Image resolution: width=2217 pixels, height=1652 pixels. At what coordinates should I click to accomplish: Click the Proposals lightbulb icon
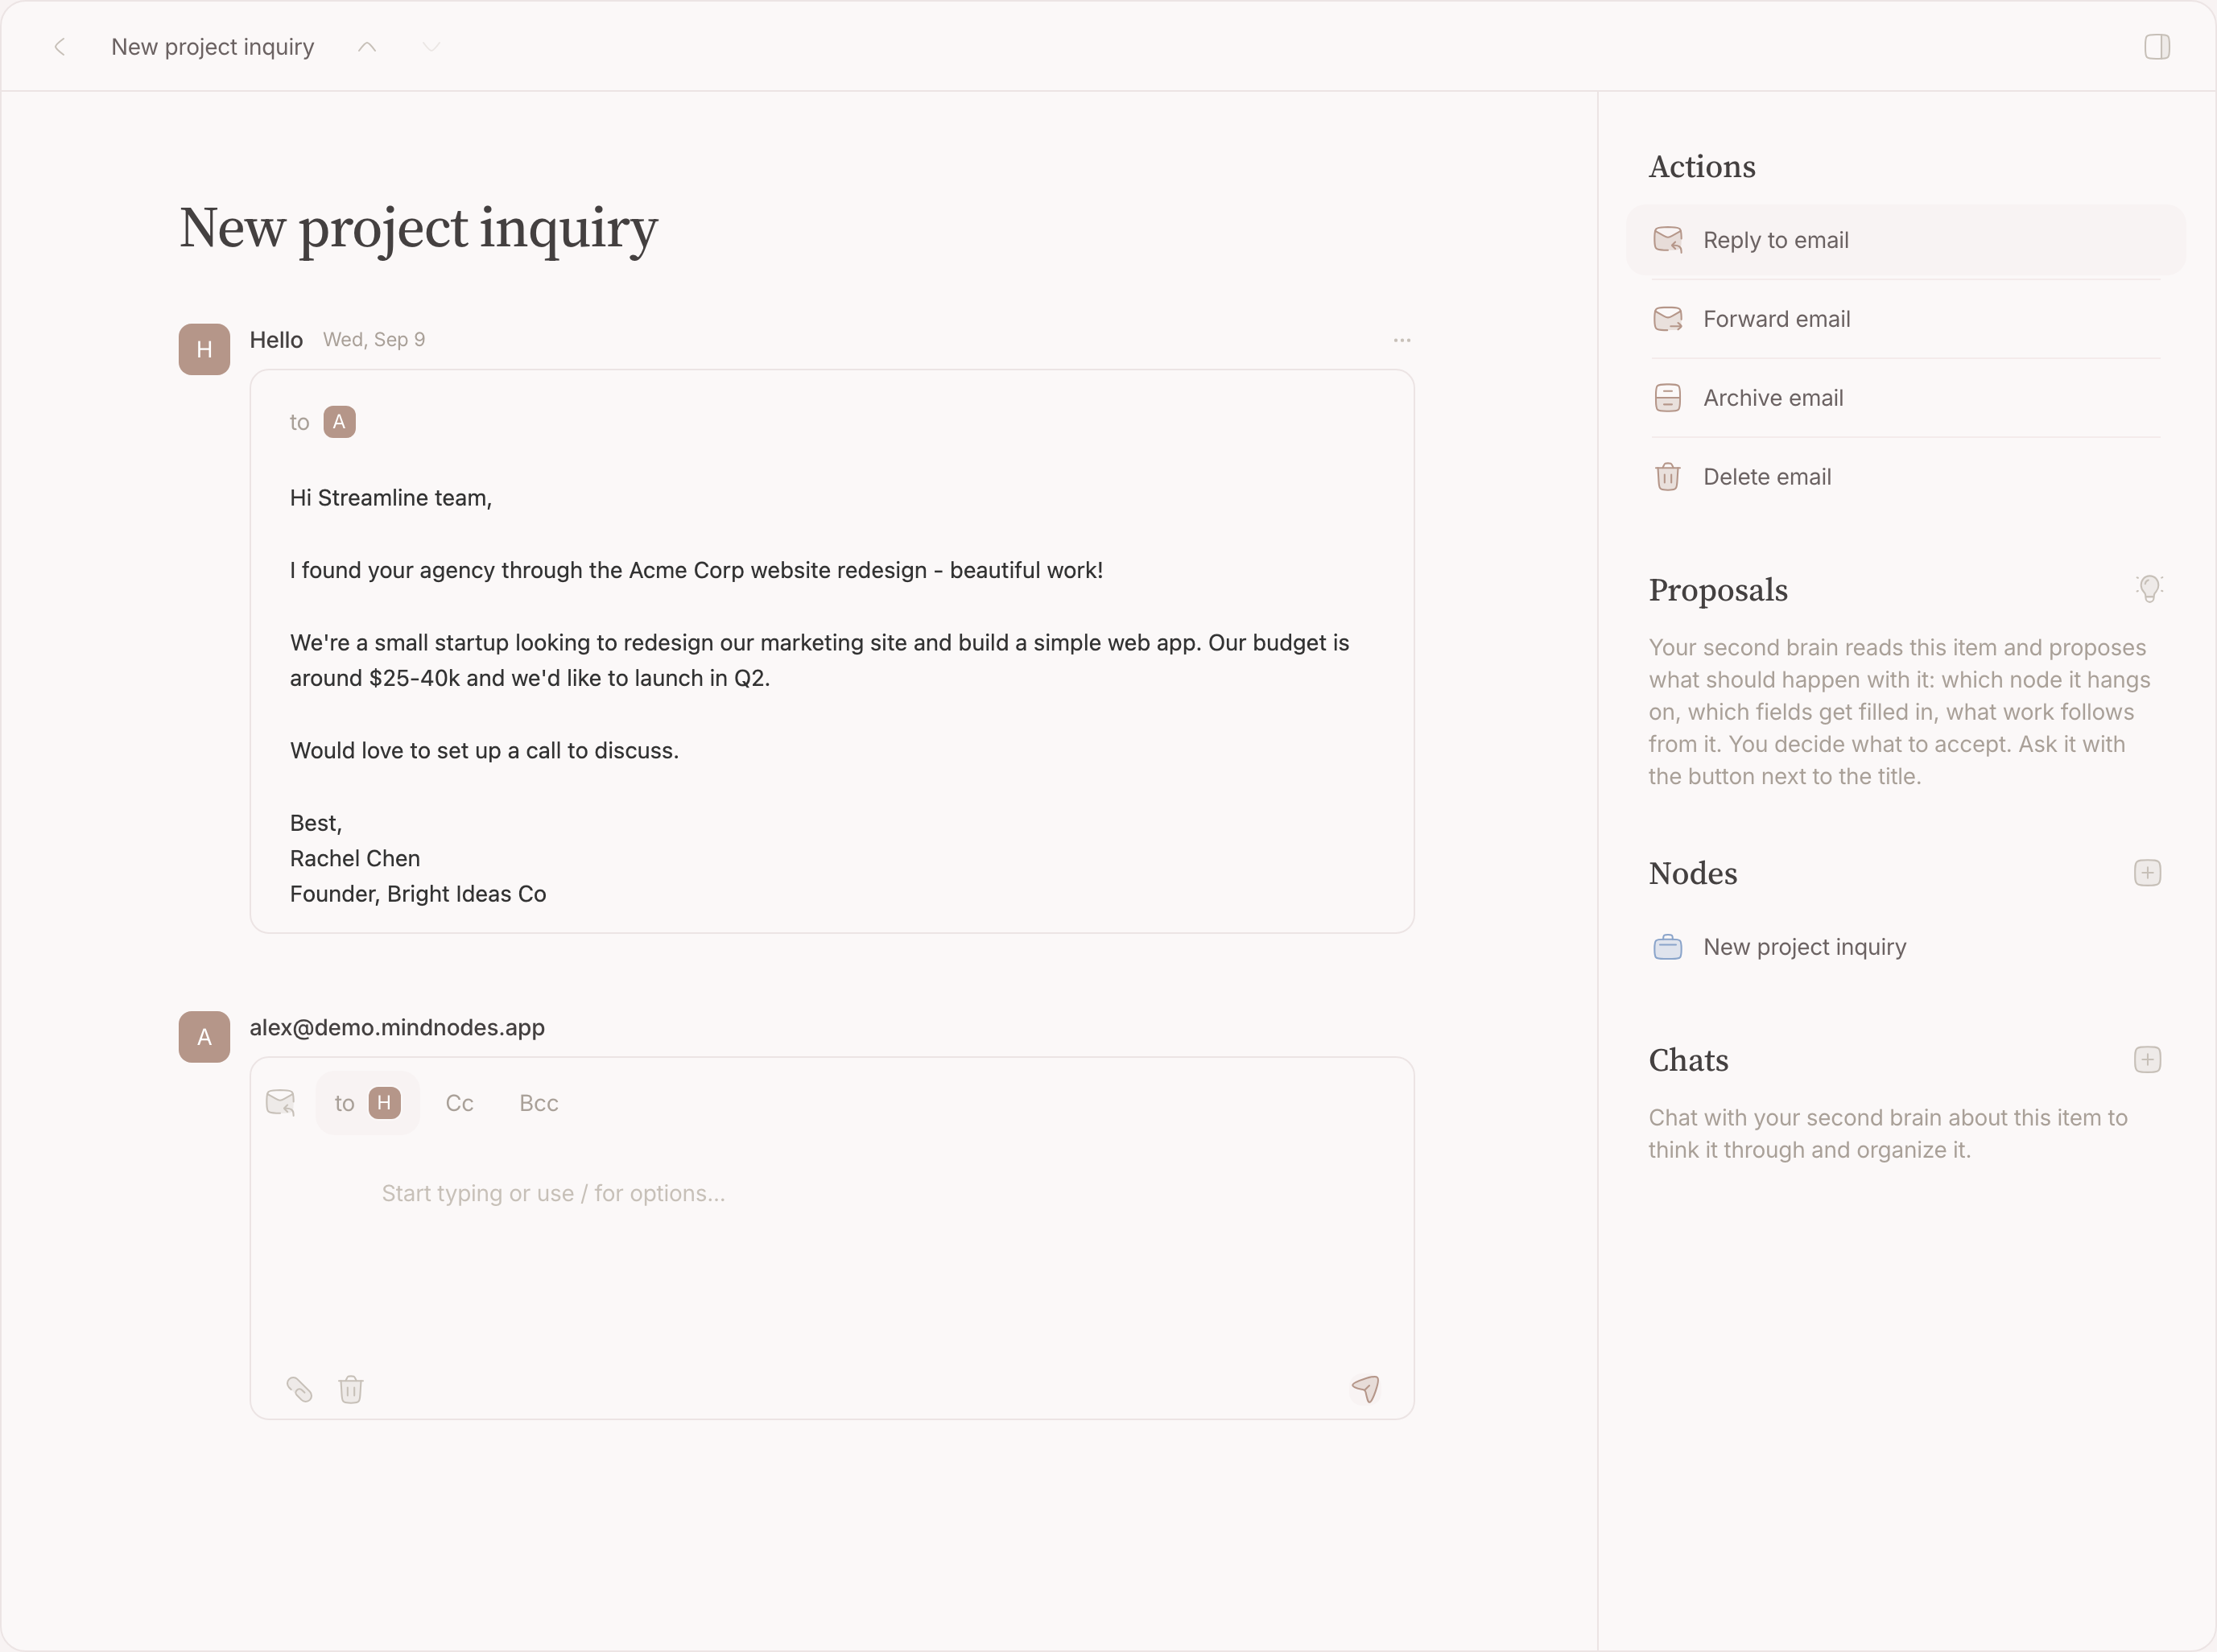point(2149,589)
